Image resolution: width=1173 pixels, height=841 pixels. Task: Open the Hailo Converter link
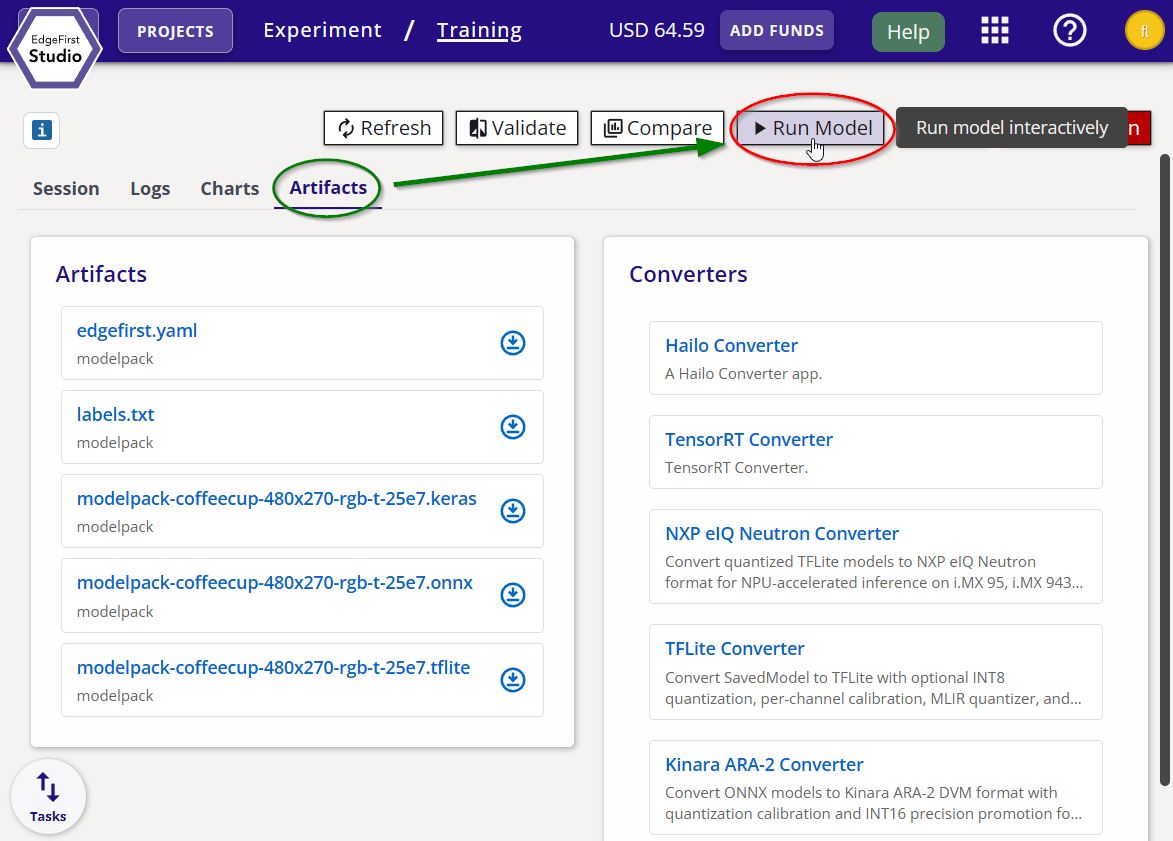point(731,345)
